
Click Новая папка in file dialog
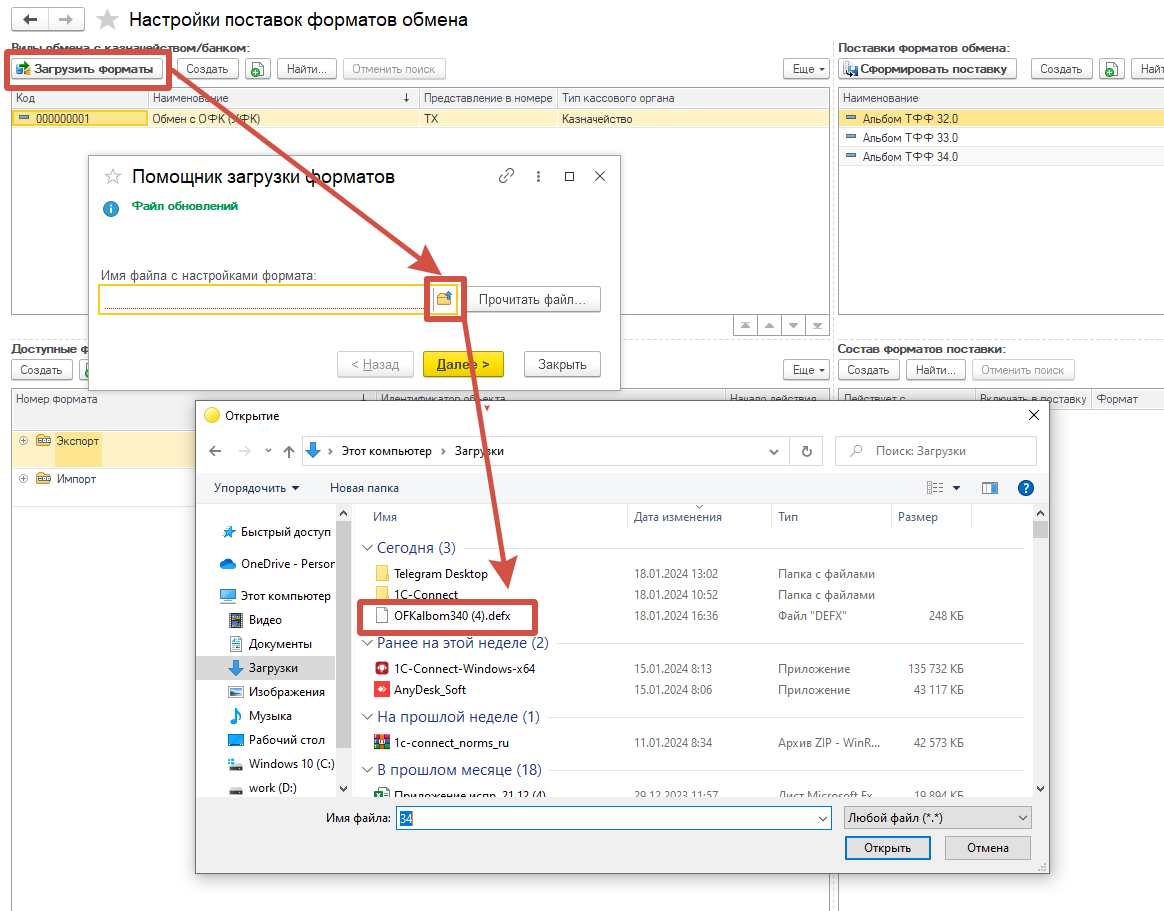(x=364, y=488)
